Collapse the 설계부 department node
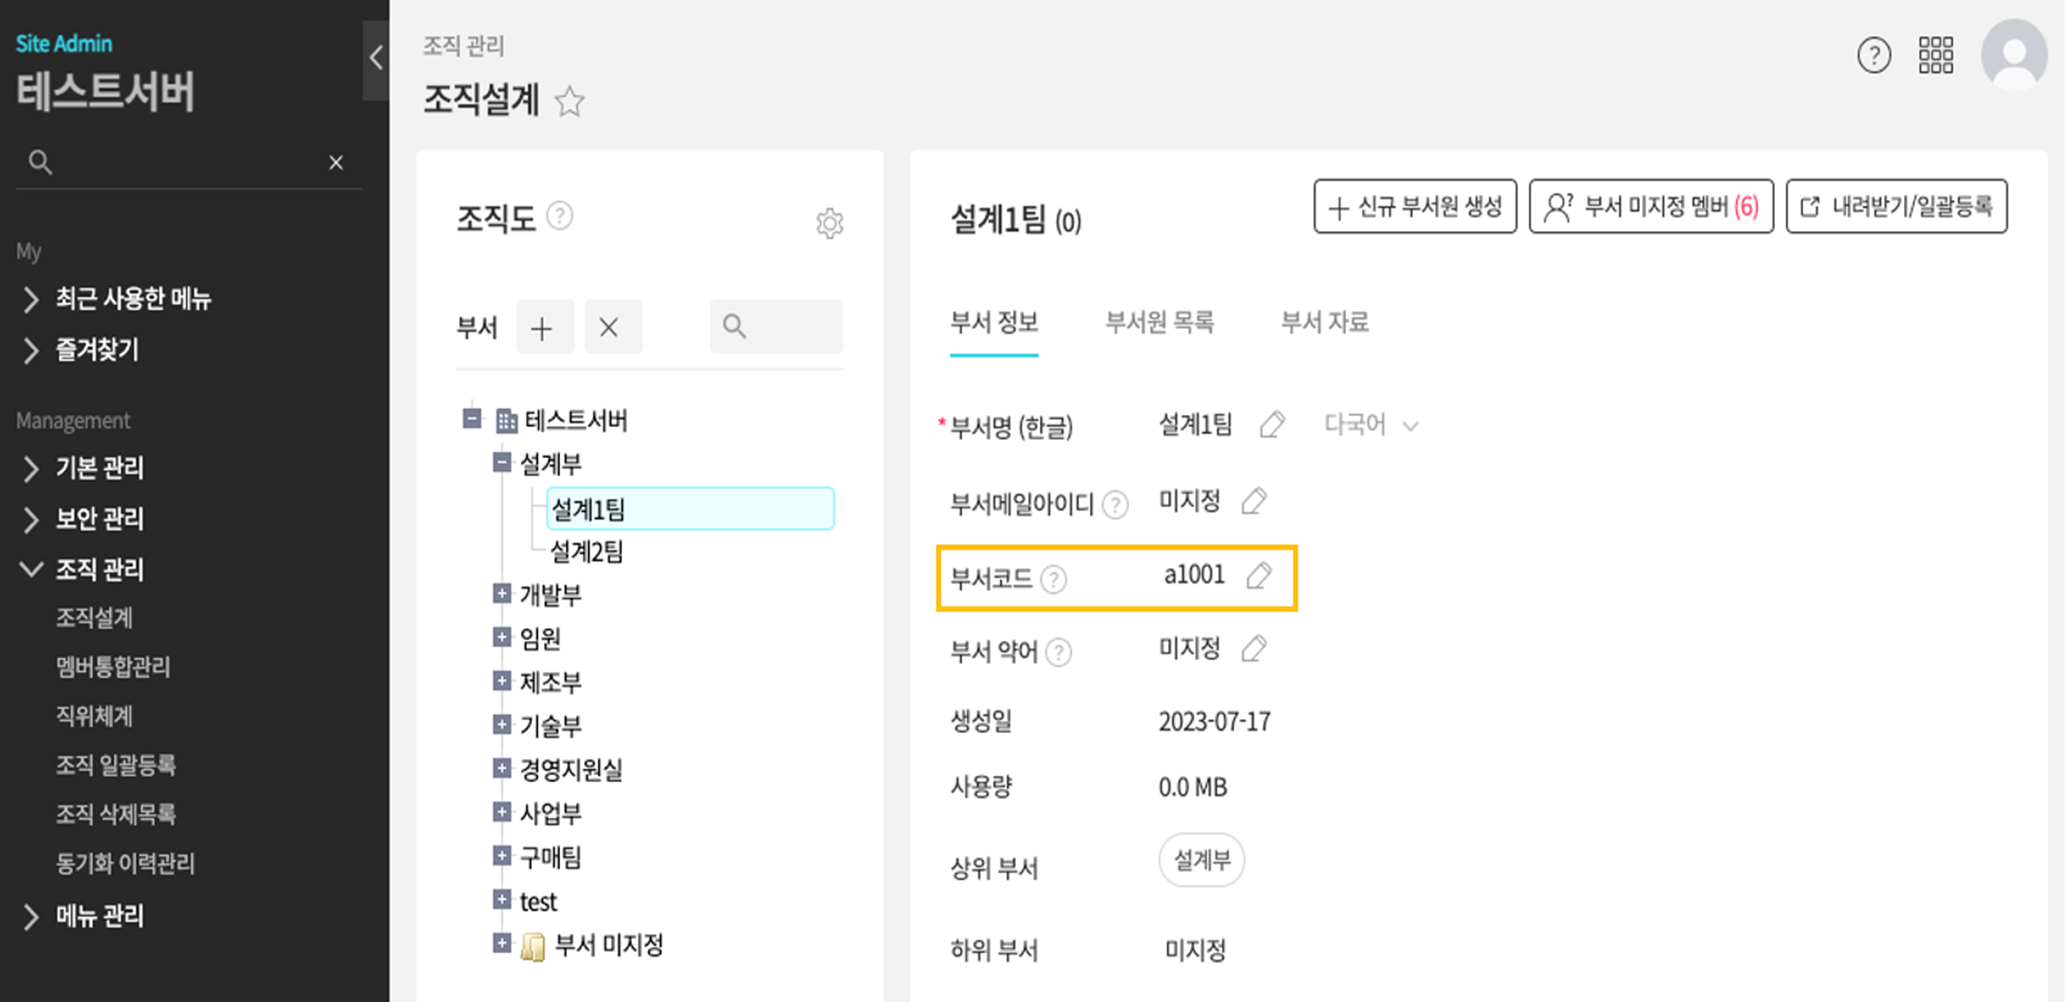2066x1002 pixels. 502,462
